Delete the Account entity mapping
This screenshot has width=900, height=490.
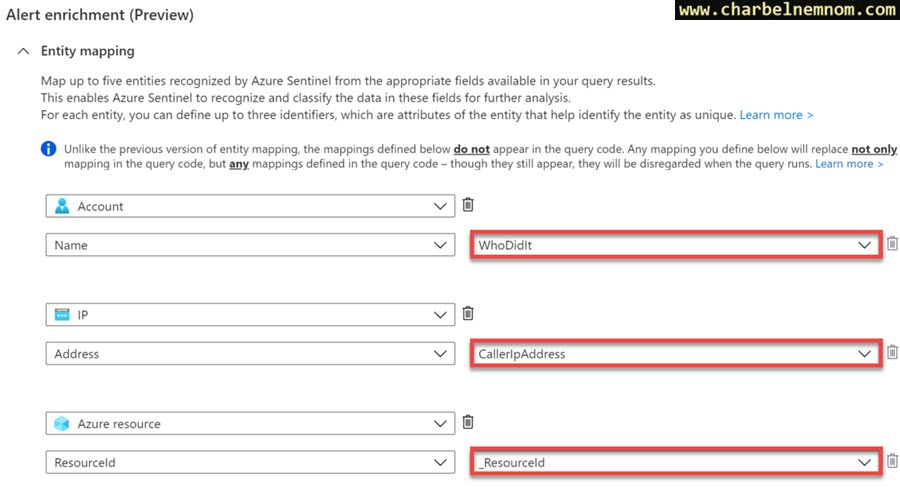point(468,205)
